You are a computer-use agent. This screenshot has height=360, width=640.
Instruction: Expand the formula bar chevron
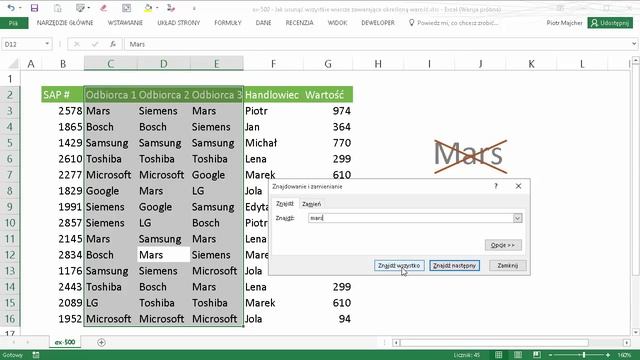coord(634,44)
